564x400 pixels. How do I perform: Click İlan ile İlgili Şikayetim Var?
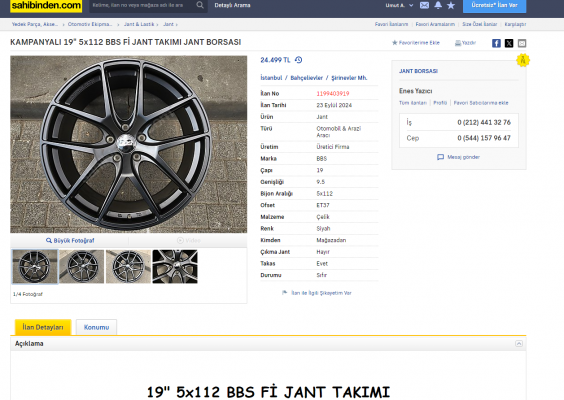click(x=317, y=293)
